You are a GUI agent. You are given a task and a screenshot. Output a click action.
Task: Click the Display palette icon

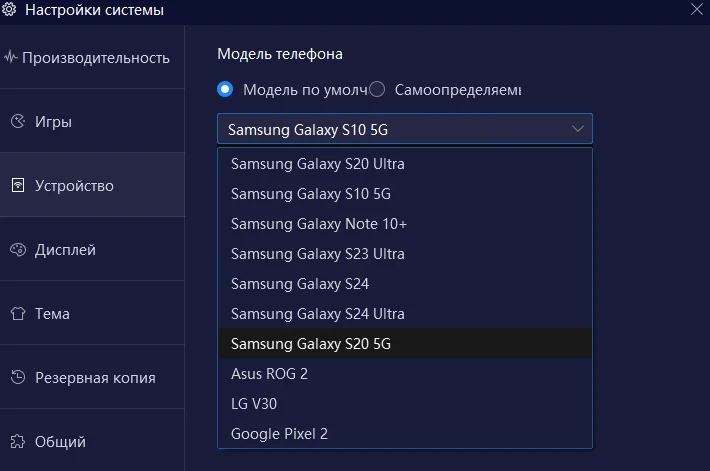(18, 250)
